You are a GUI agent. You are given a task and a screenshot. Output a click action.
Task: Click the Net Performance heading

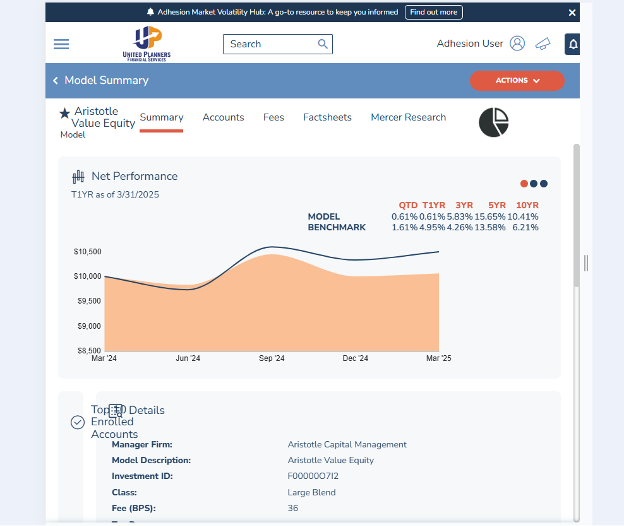[x=135, y=176]
